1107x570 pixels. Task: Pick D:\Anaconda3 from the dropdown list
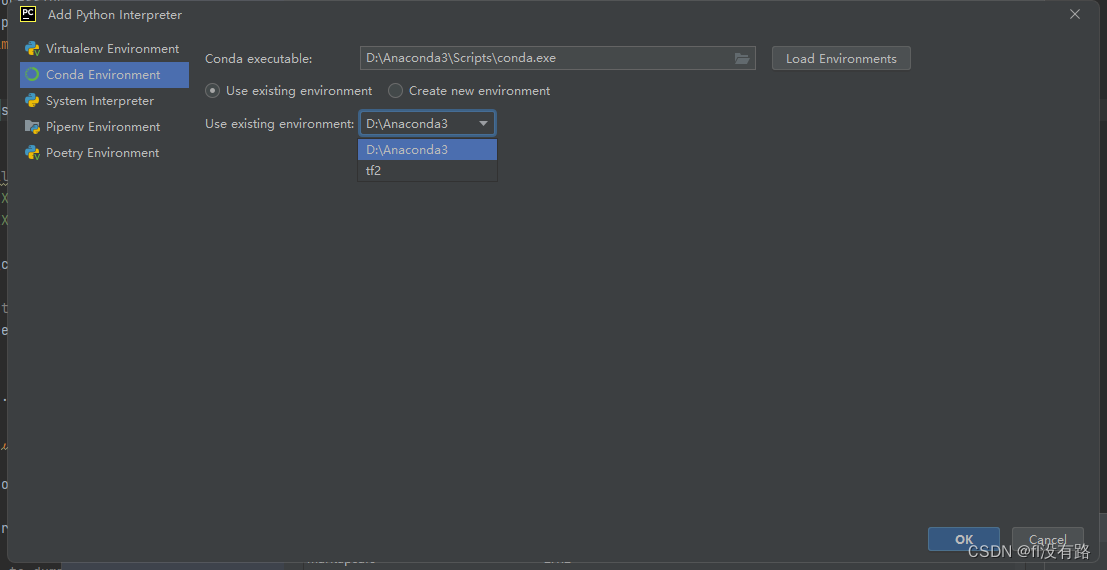(427, 150)
